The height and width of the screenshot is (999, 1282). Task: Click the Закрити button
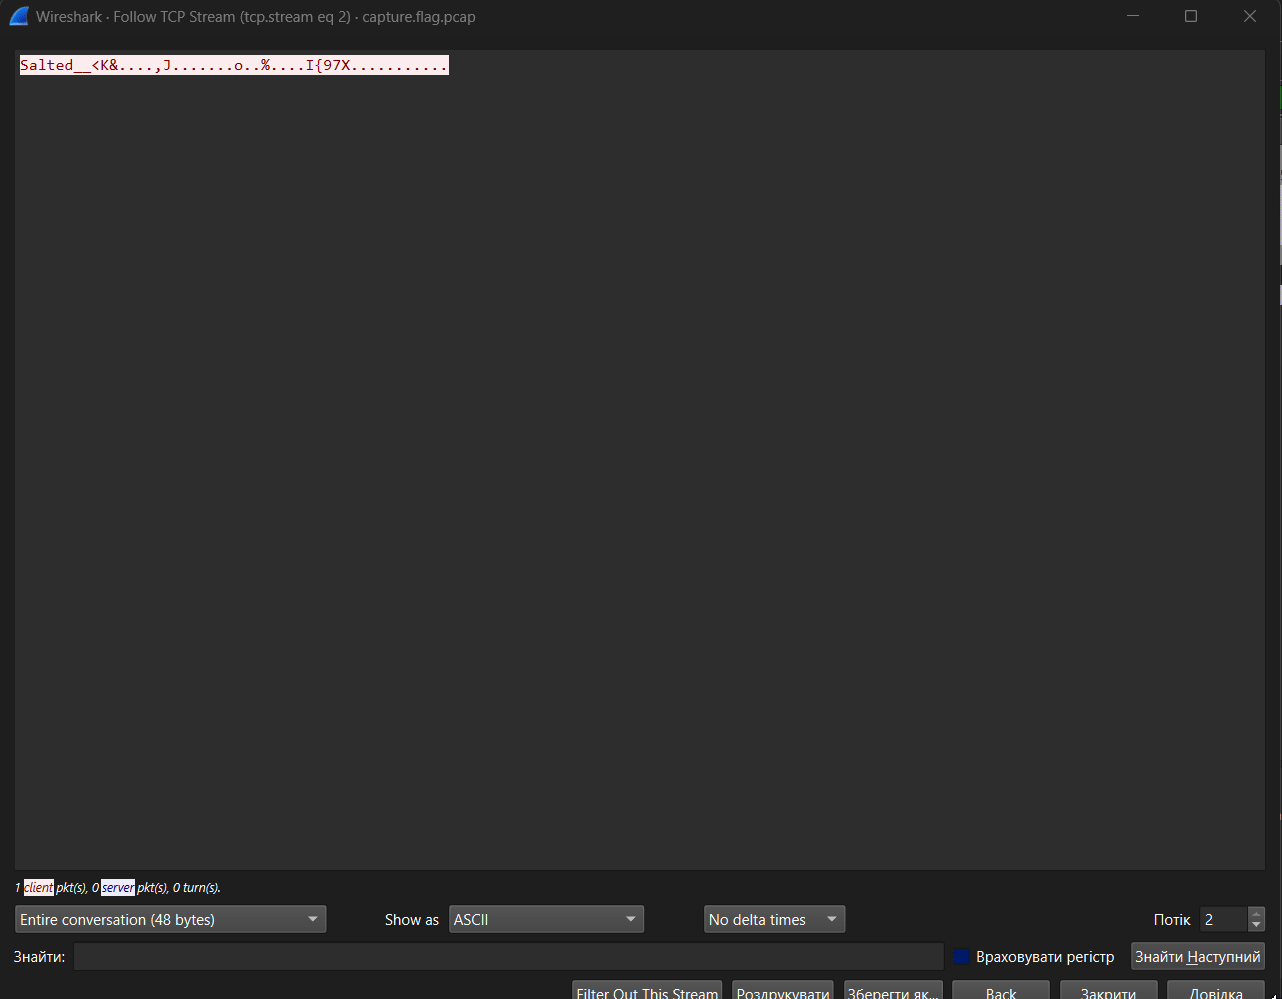pyautogui.click(x=1108, y=990)
